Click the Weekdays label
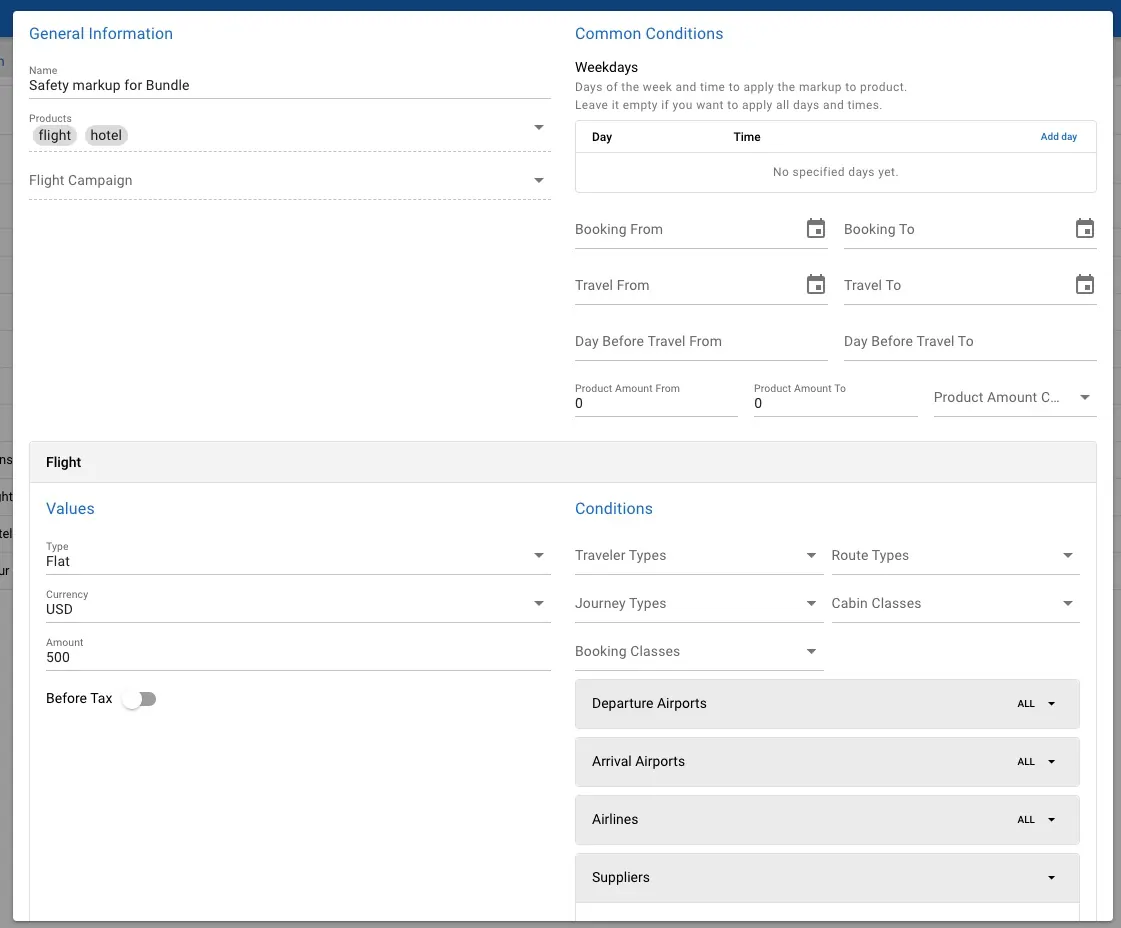 pos(606,67)
